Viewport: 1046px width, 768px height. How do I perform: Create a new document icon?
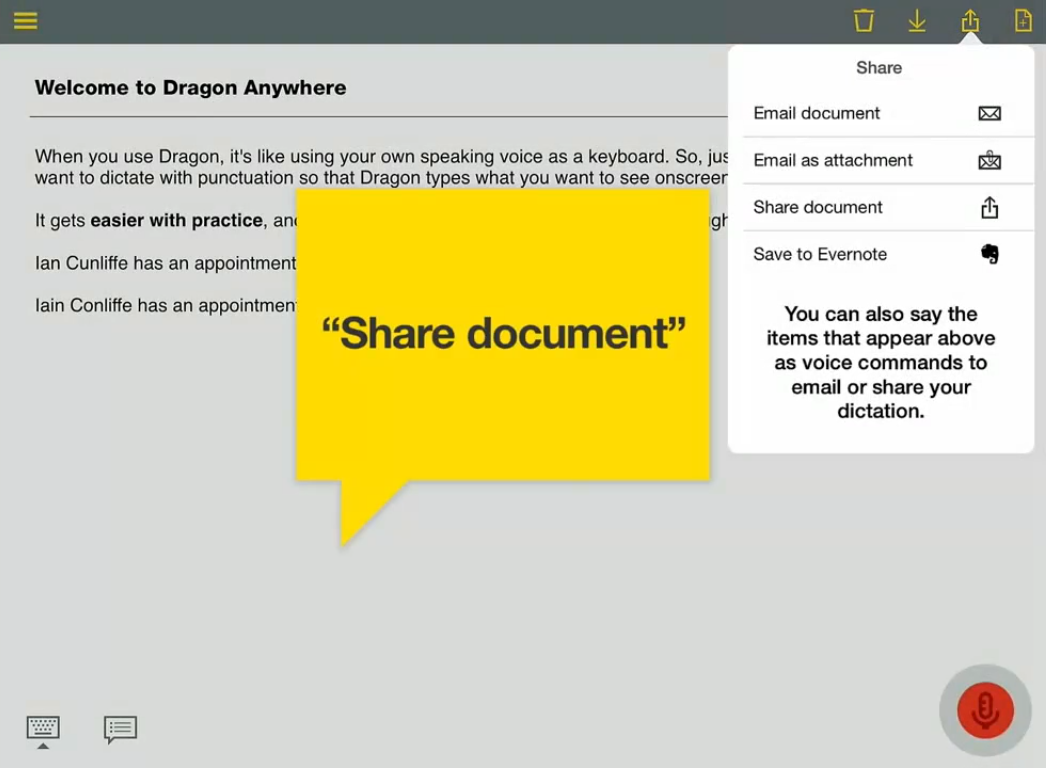pos(1023,21)
